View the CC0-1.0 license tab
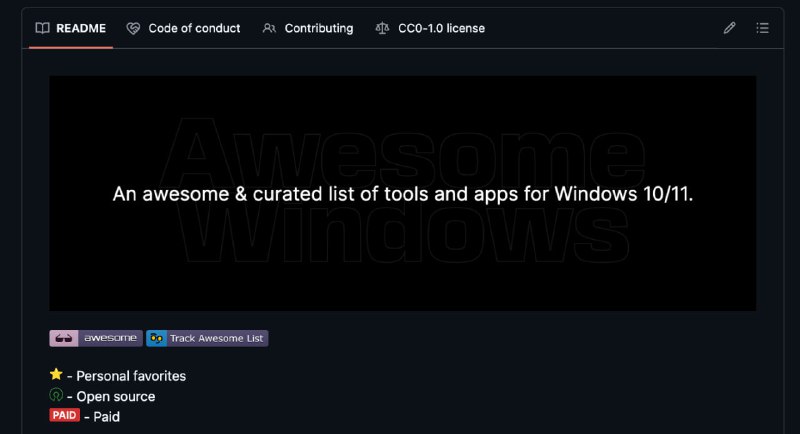Screen dimensions: 800x434 [430, 29]
